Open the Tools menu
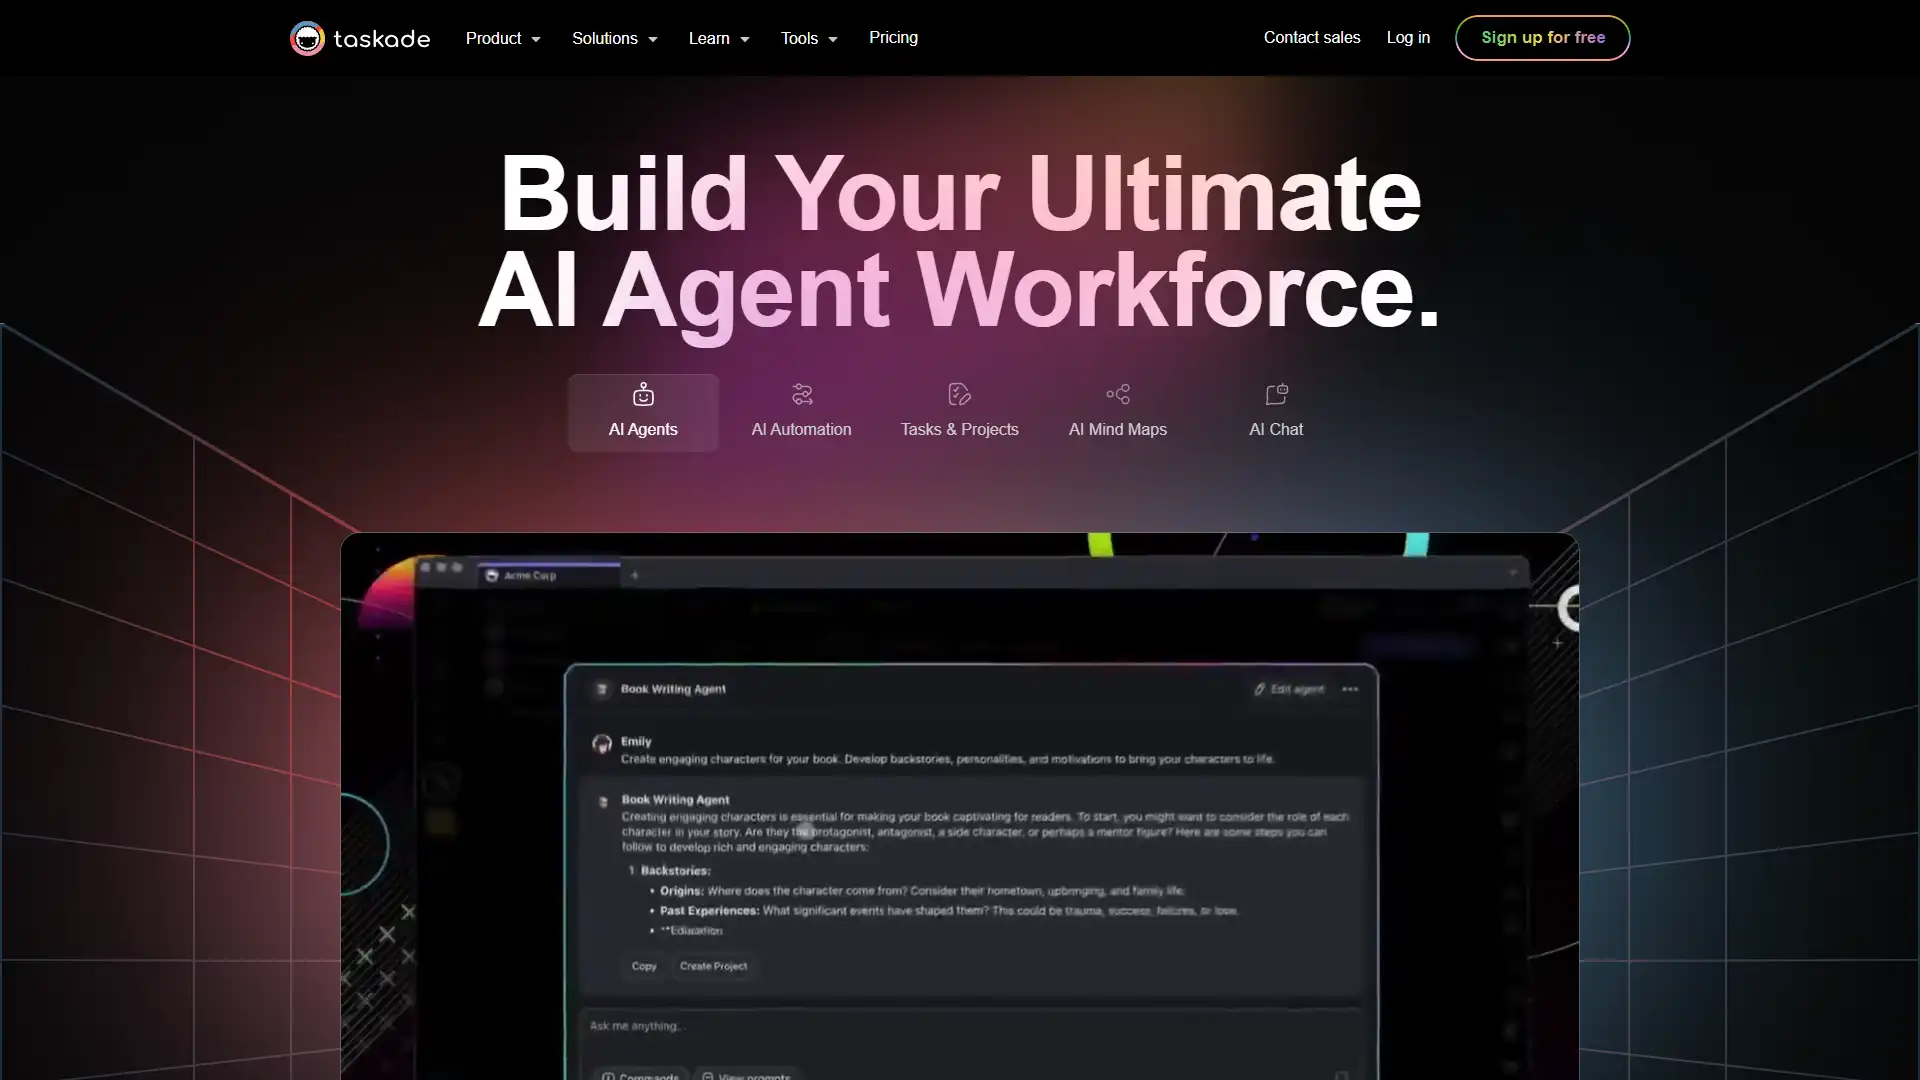 (x=807, y=37)
